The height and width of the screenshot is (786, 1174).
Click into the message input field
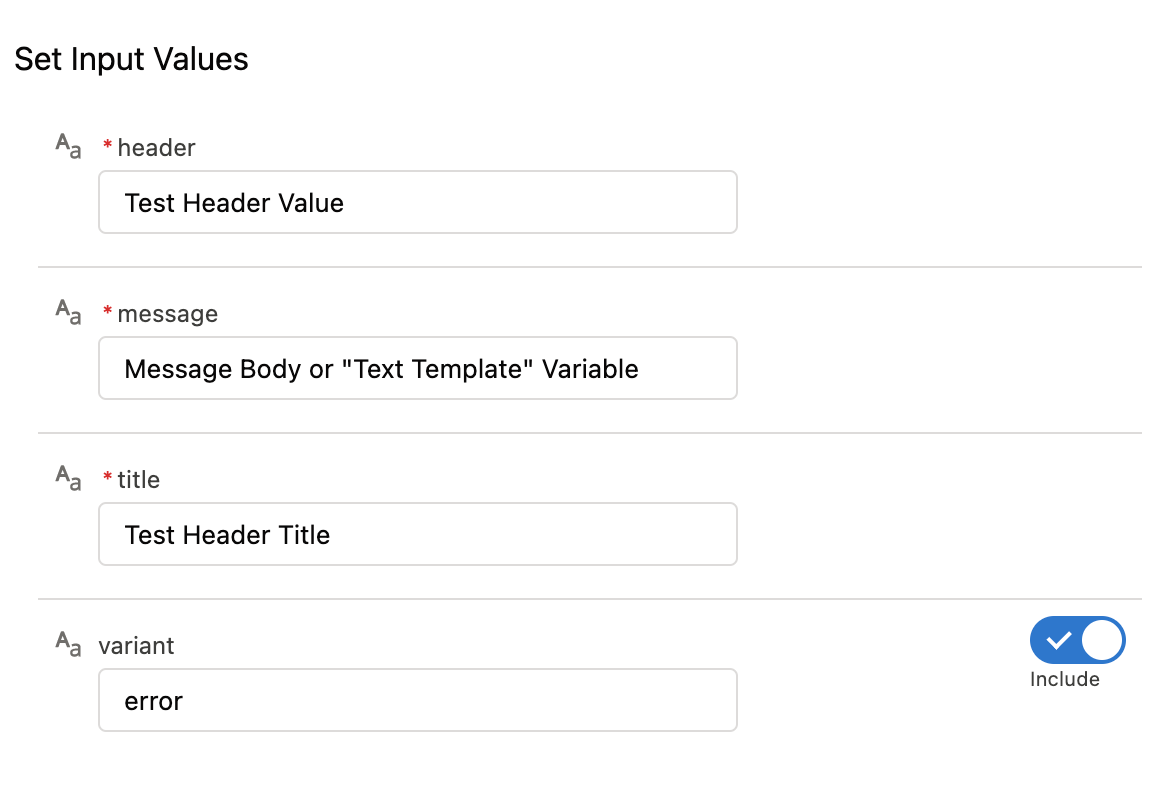pyautogui.click(x=417, y=368)
